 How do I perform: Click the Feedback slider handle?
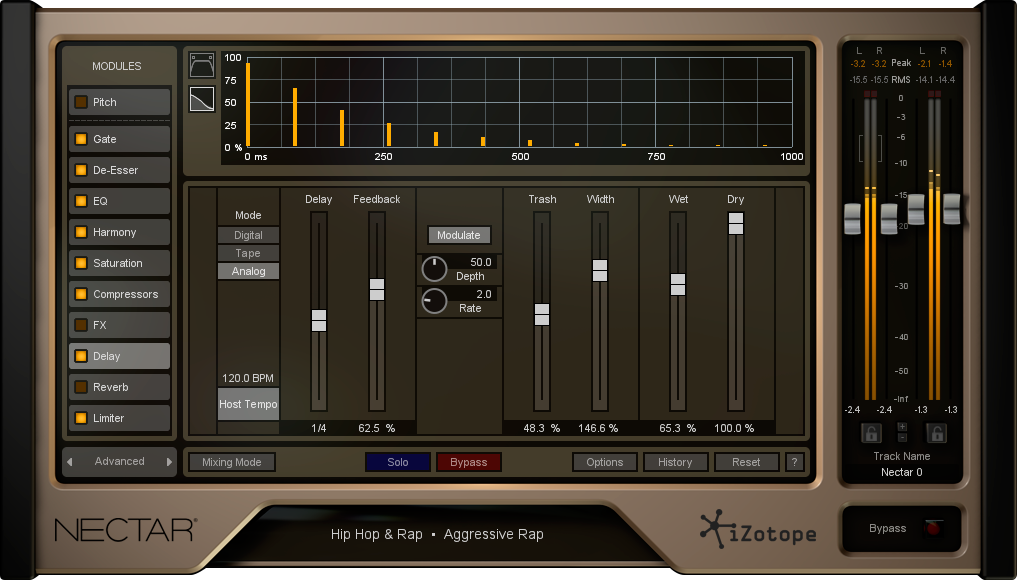pos(377,289)
